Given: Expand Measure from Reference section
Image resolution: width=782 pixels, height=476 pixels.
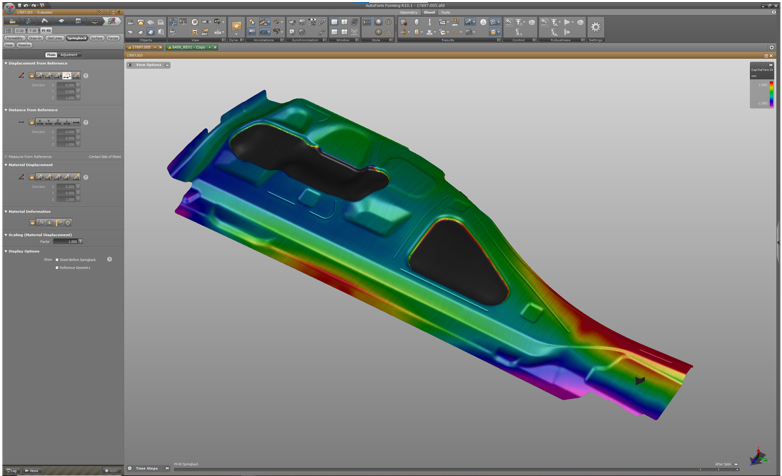Looking at the screenshot, I should pos(6,157).
